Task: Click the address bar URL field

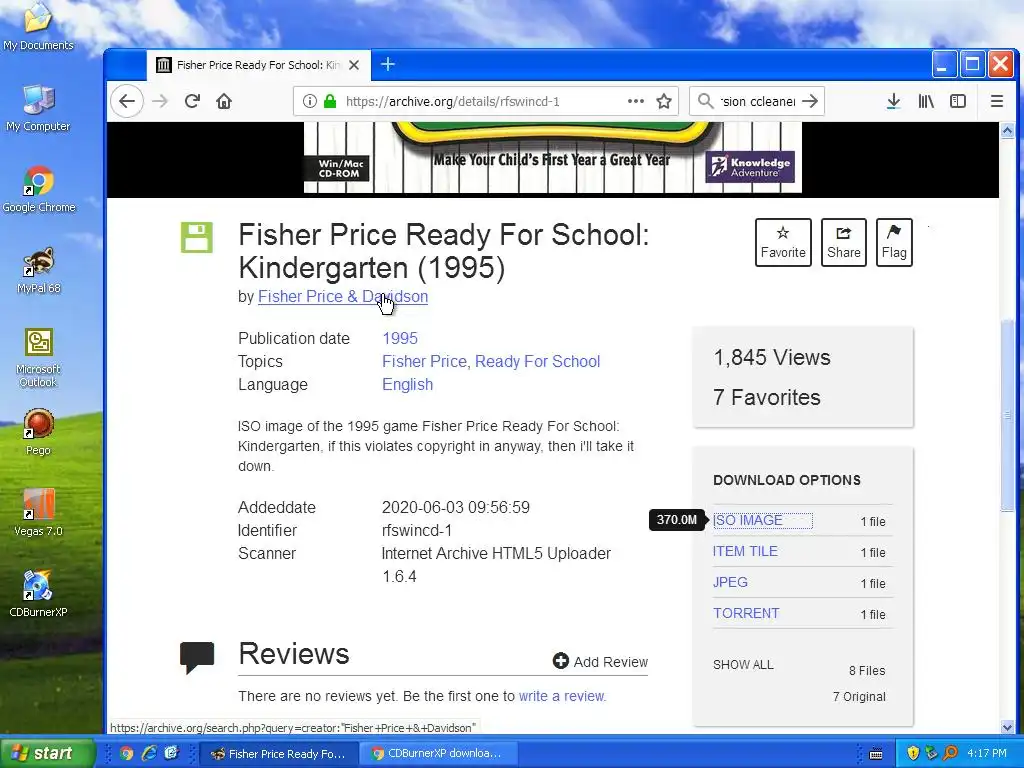Action: click(x=486, y=101)
